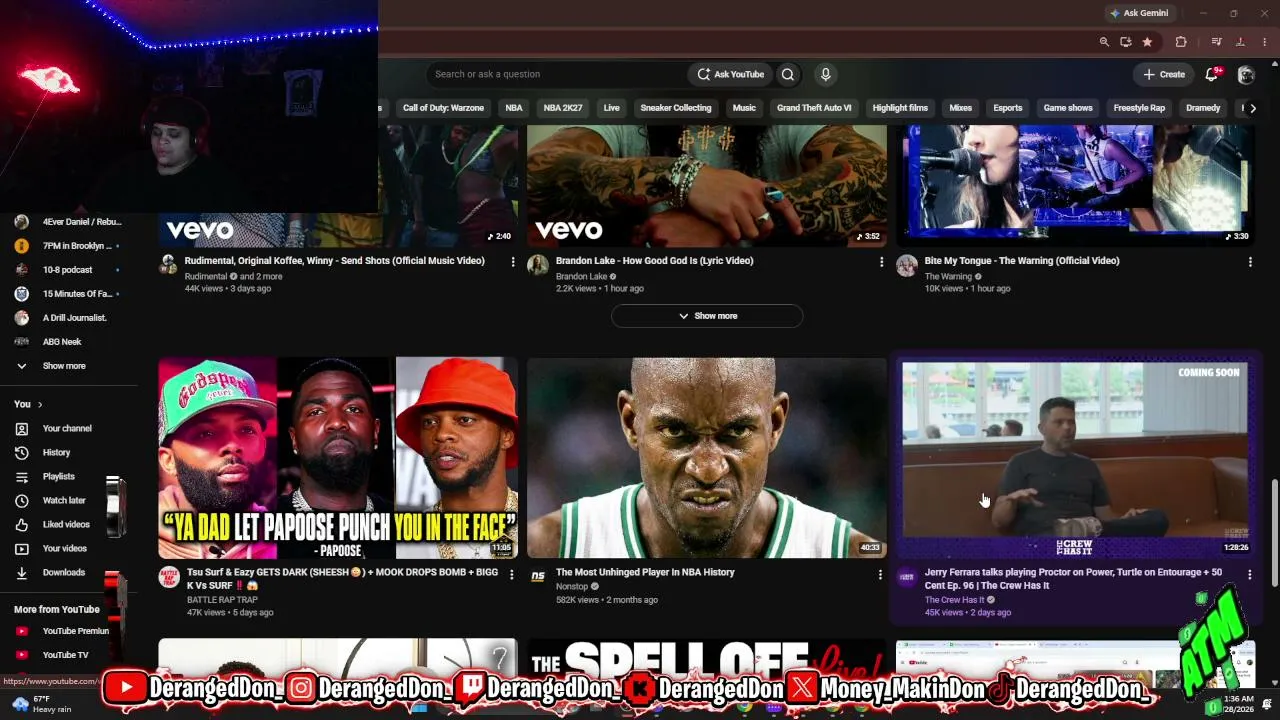The height and width of the screenshot is (720, 1280).
Task: Open options menu for Rudimental Send Shots video
Action: 513,262
